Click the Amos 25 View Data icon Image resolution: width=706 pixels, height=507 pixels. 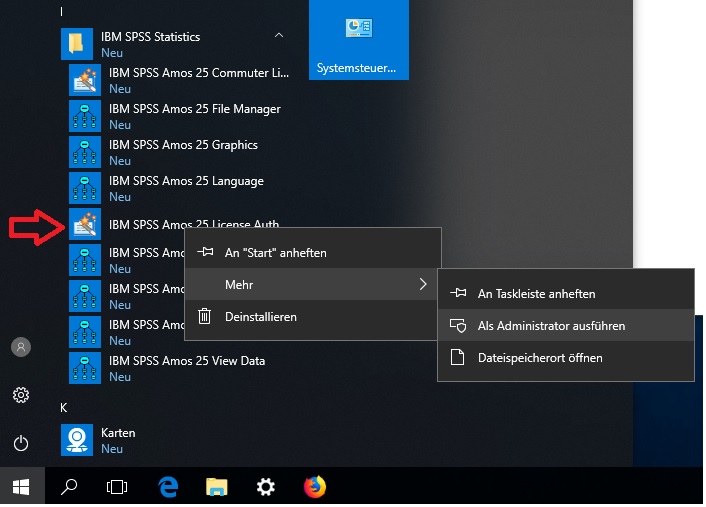pos(85,368)
